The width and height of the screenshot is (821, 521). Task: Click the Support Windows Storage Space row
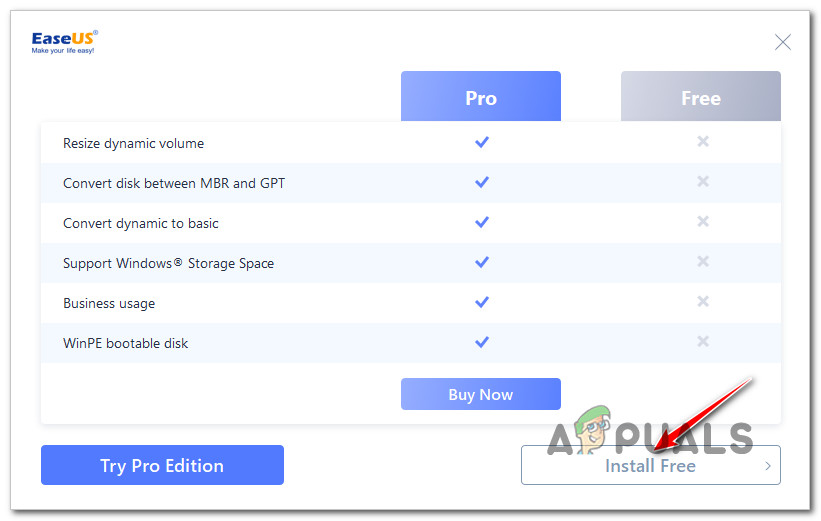pos(168,263)
